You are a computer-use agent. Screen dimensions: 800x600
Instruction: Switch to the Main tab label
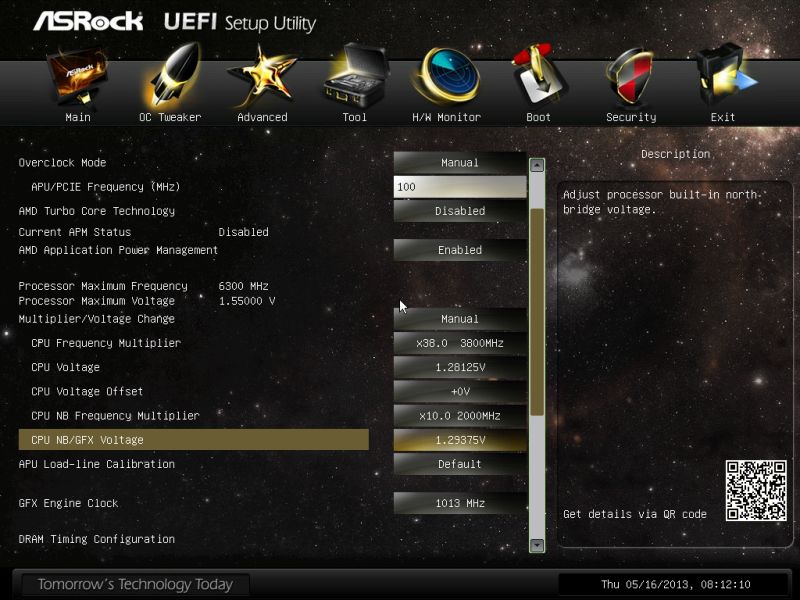pyautogui.click(x=78, y=117)
